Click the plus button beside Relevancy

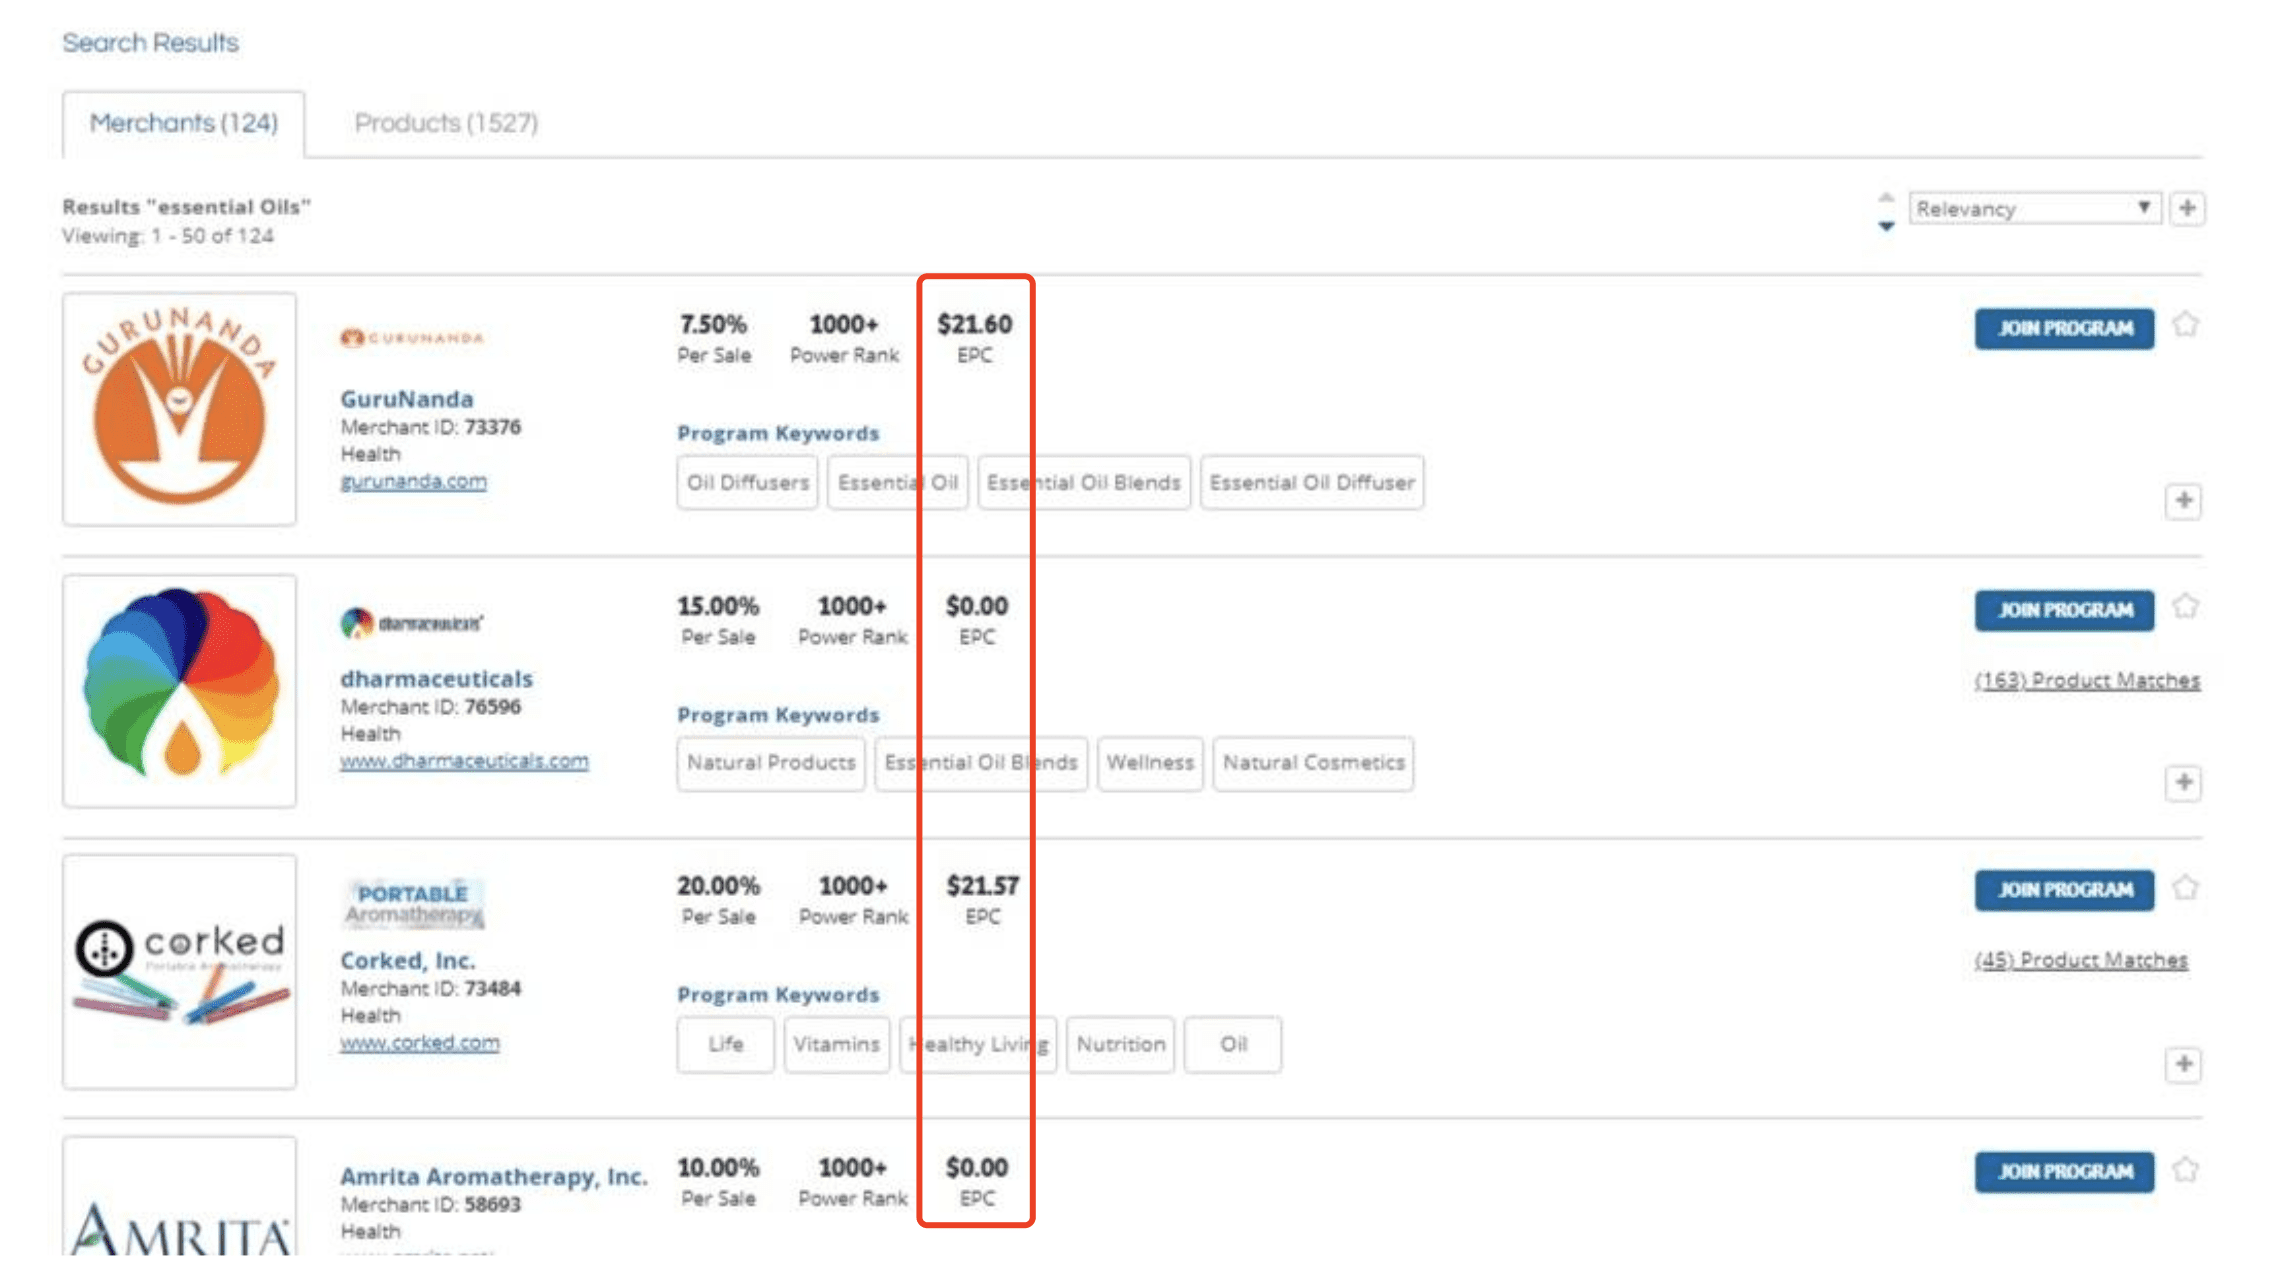[x=2187, y=208]
